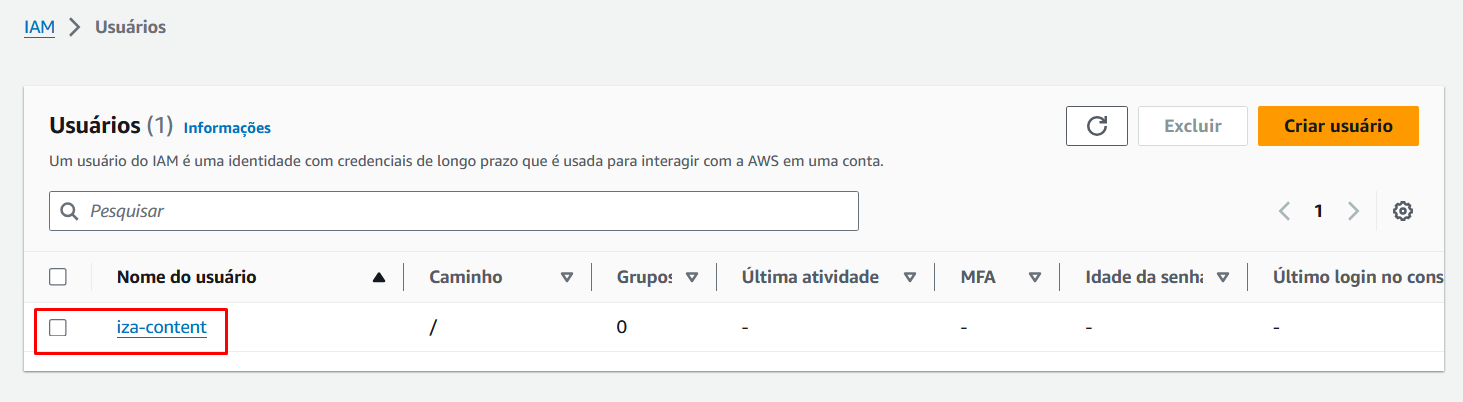Sort ascending by Nome do usuário arrow
Viewport: 1463px width, 402px height.
[378, 278]
